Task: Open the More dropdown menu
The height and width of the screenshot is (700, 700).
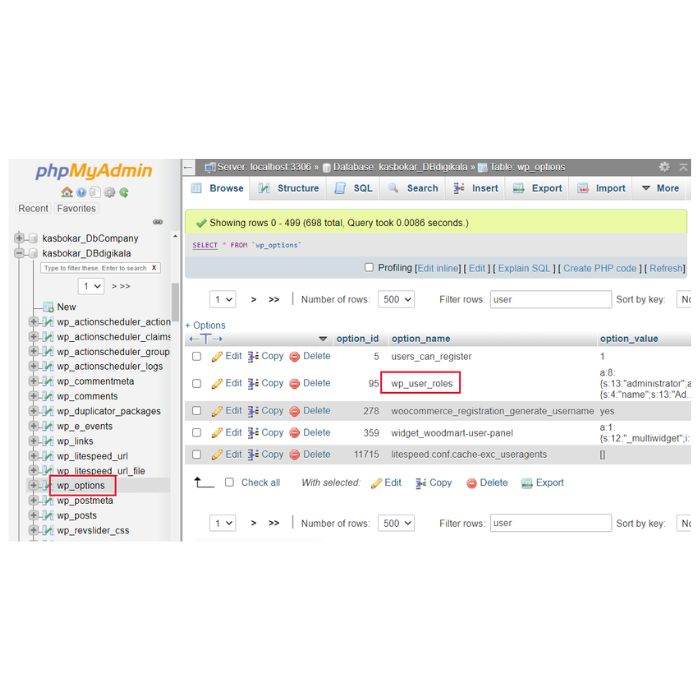Action: [x=660, y=188]
